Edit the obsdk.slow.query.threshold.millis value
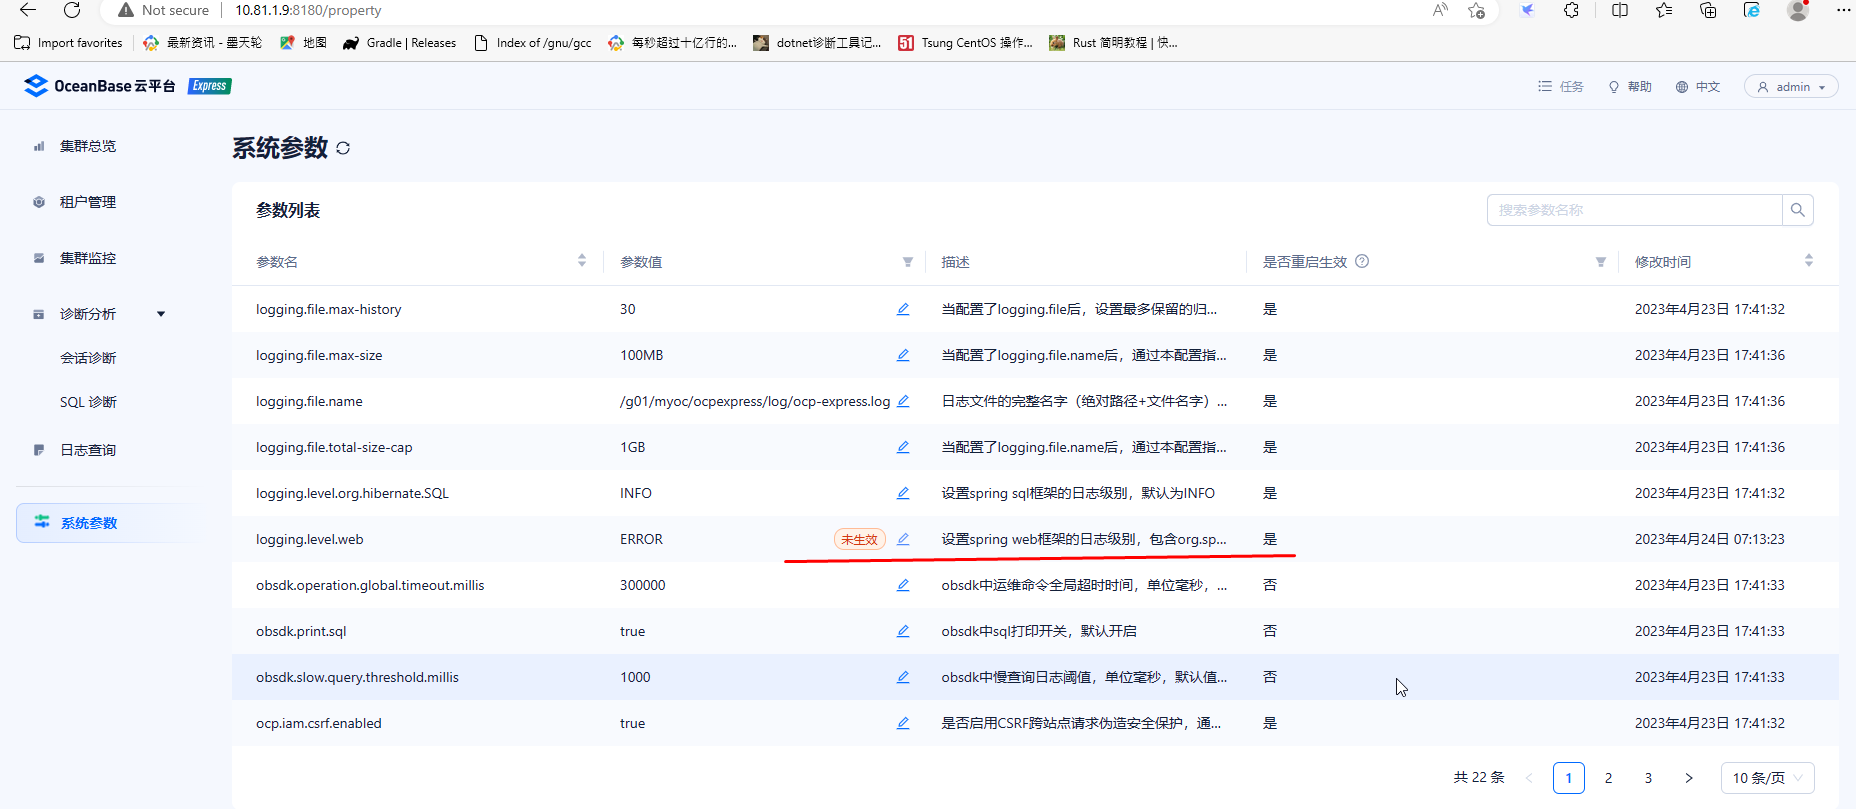The height and width of the screenshot is (809, 1856). point(903,677)
